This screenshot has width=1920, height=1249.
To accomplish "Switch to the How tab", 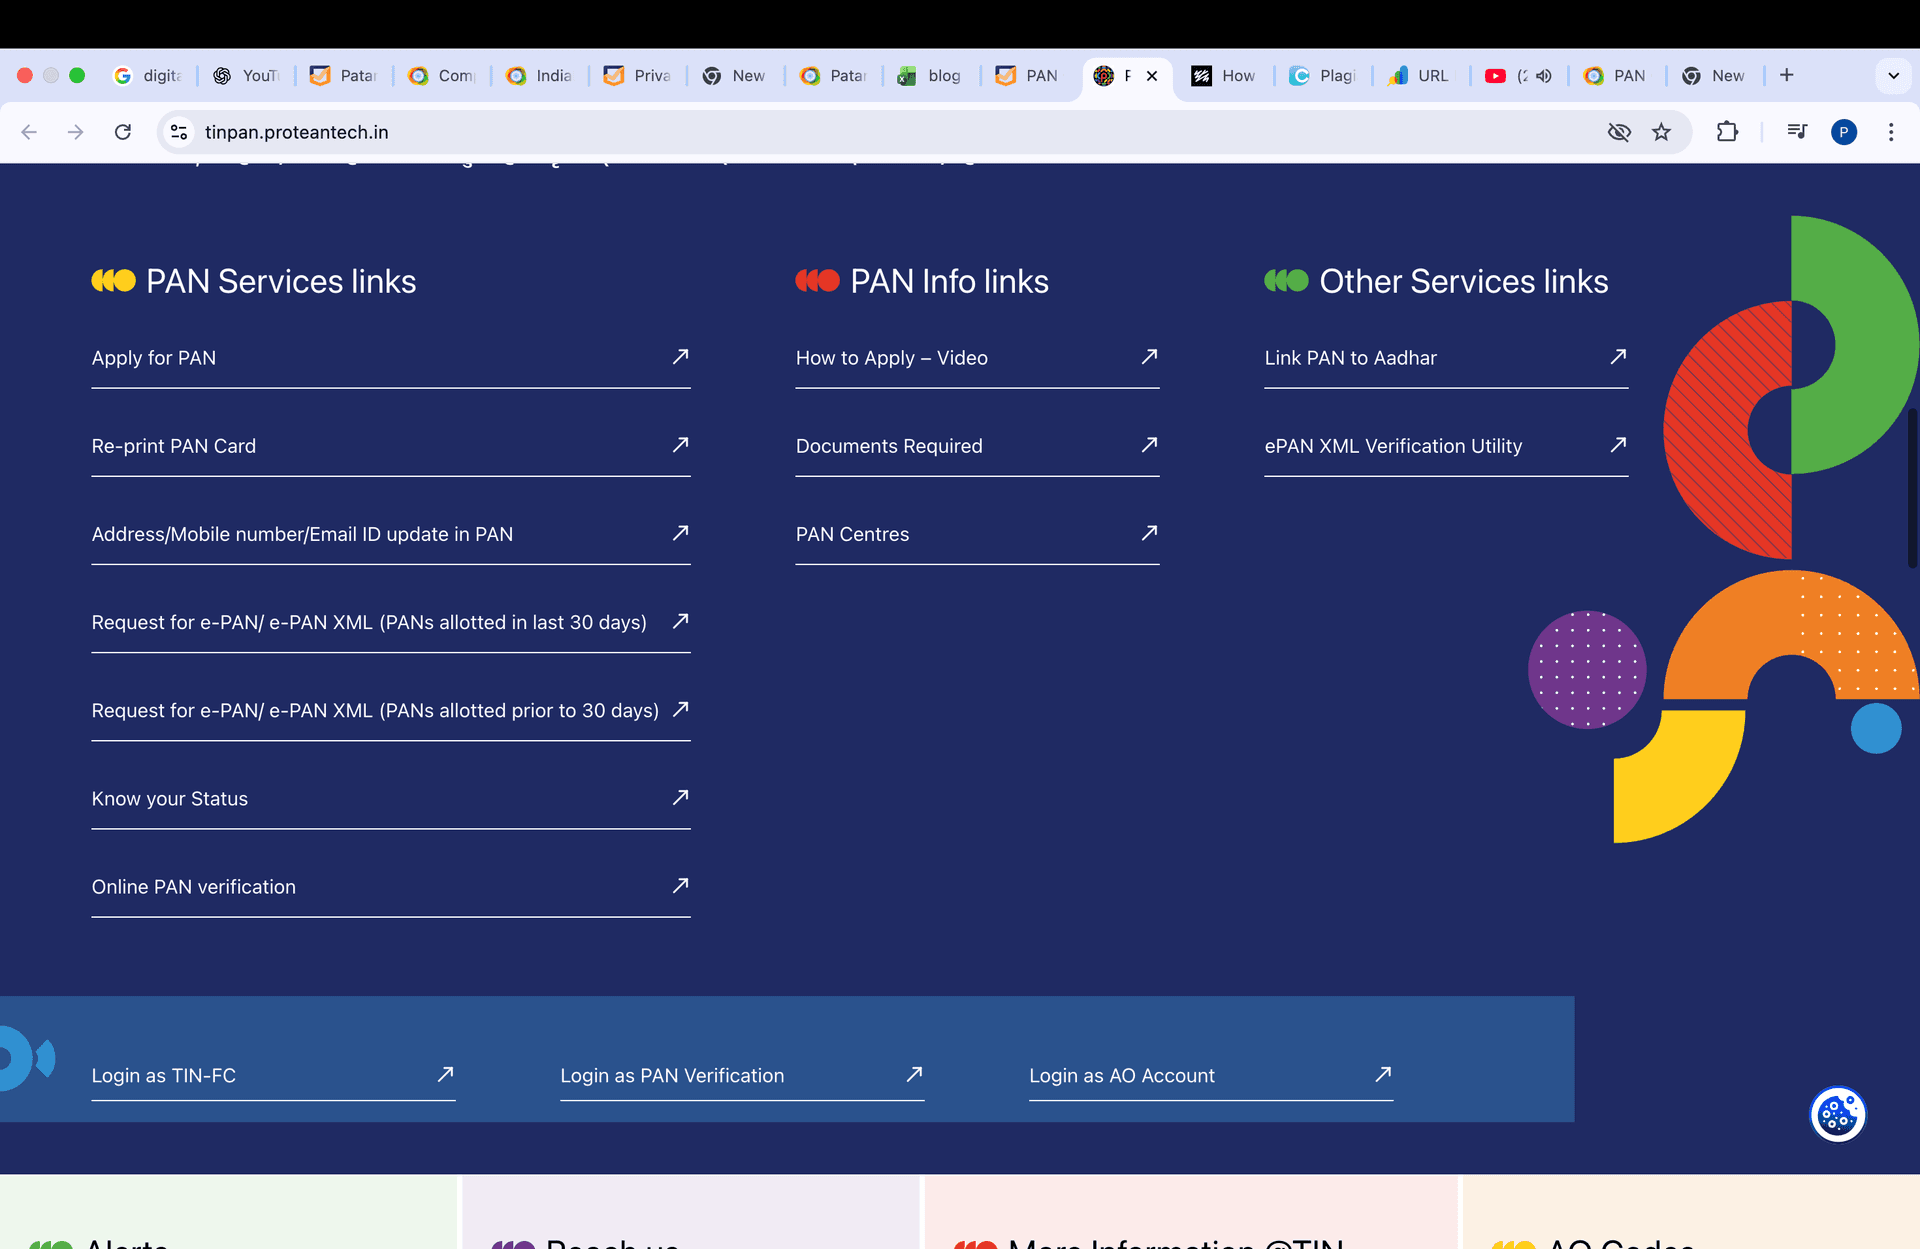I will (1224, 76).
